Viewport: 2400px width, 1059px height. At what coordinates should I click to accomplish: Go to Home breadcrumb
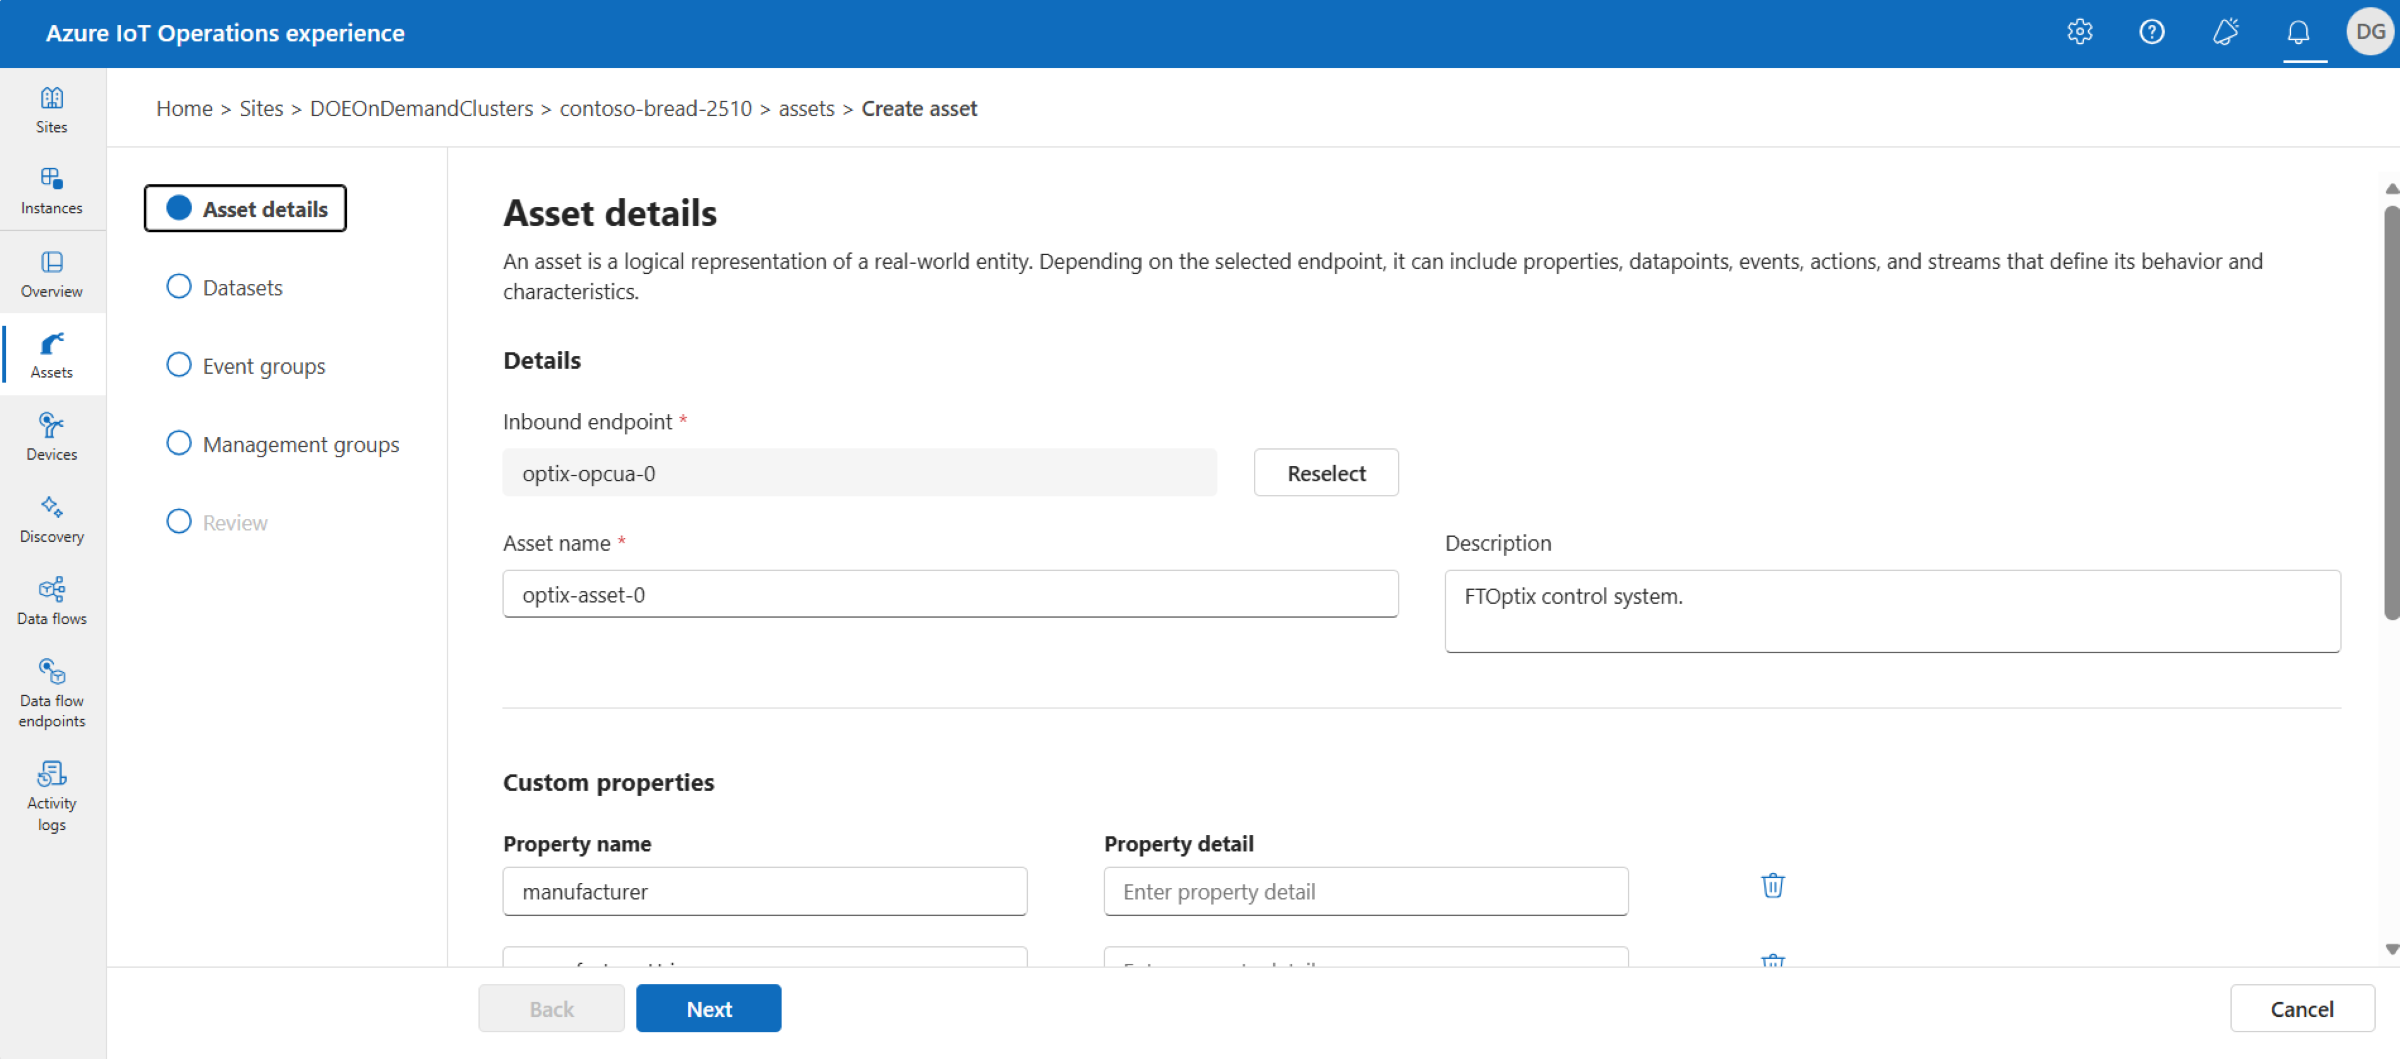click(184, 108)
